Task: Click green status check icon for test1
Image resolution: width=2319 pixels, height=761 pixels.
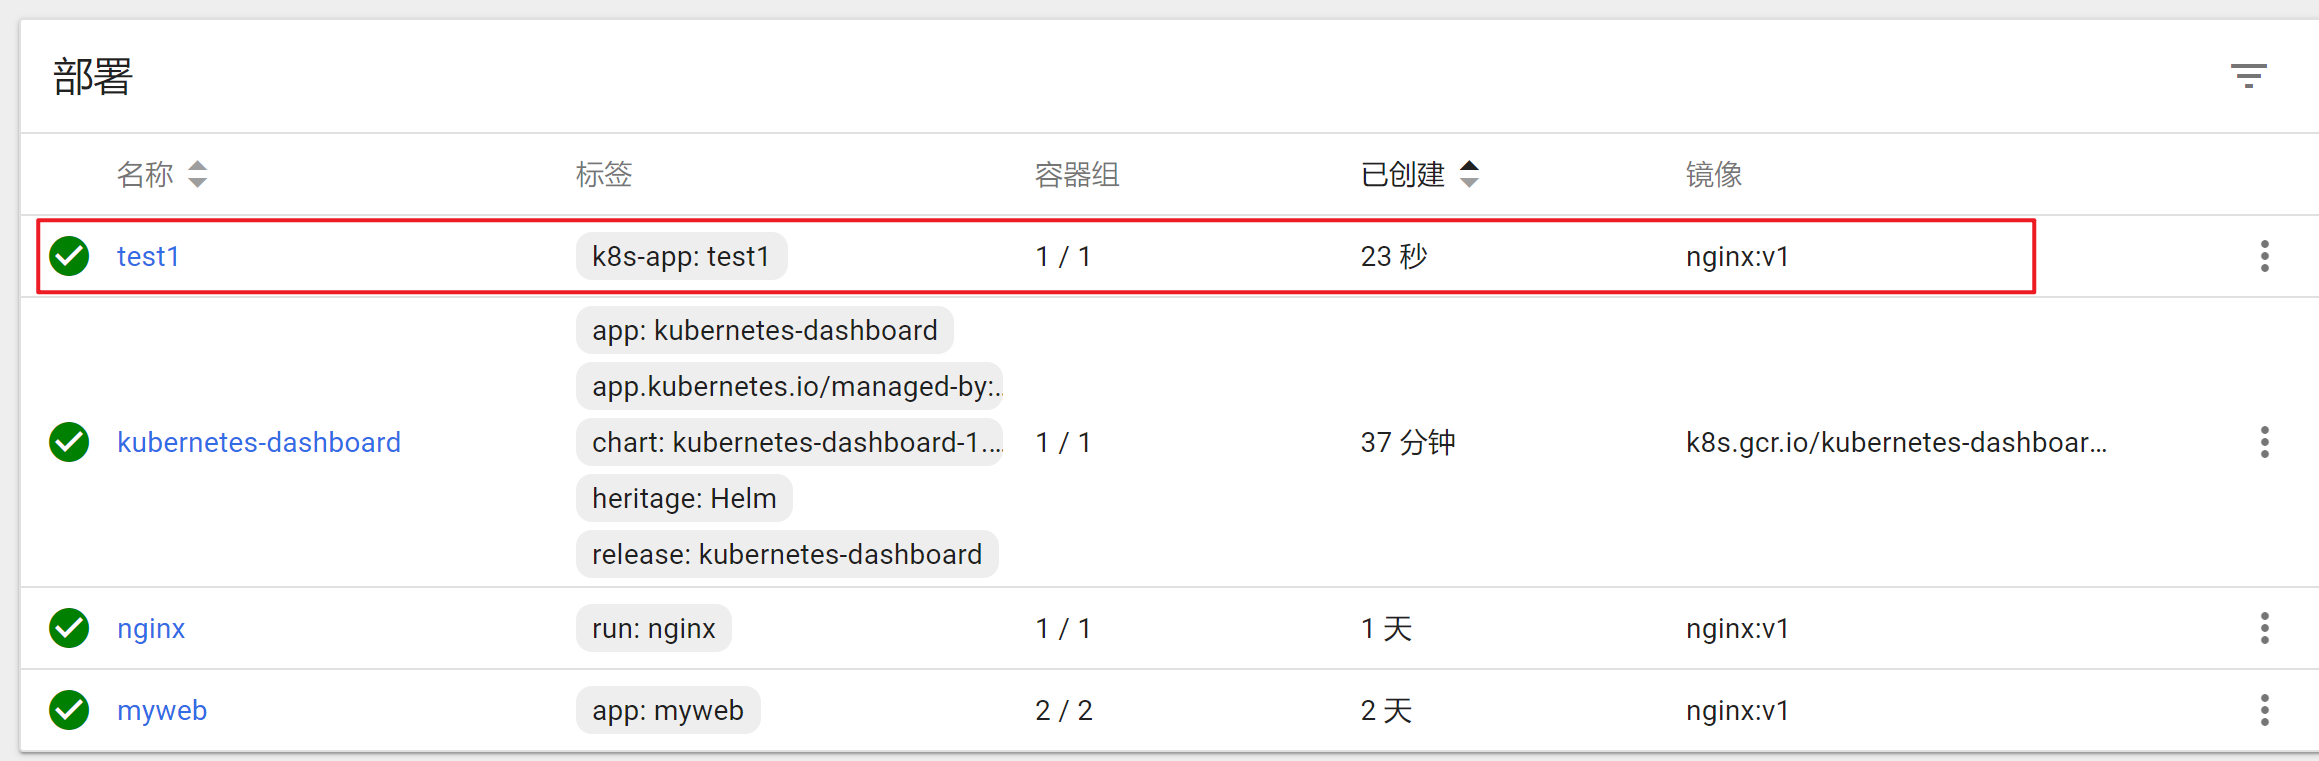Action: point(69,256)
